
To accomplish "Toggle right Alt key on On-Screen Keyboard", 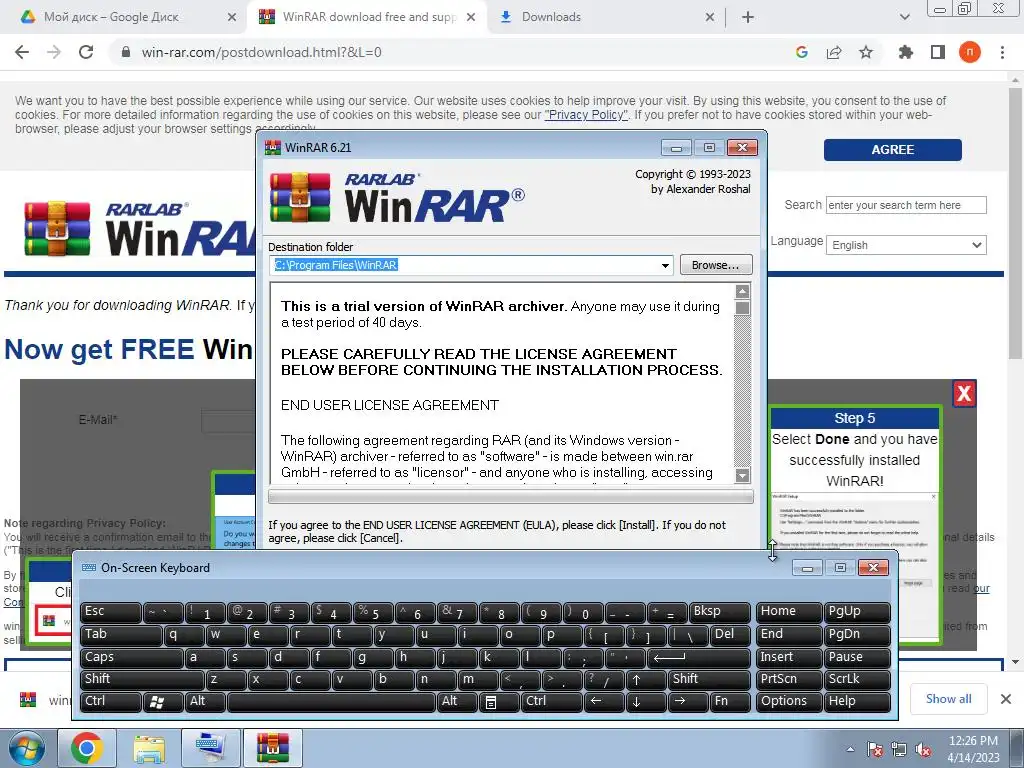I will pyautogui.click(x=458, y=701).
